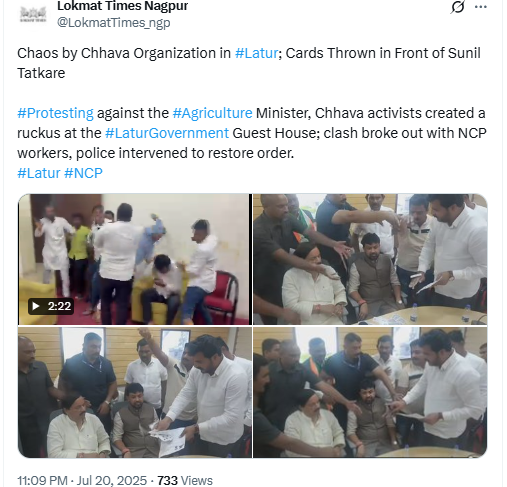Click the bottom #Latur hashtag
The image size is (507, 487).
pos(39,173)
